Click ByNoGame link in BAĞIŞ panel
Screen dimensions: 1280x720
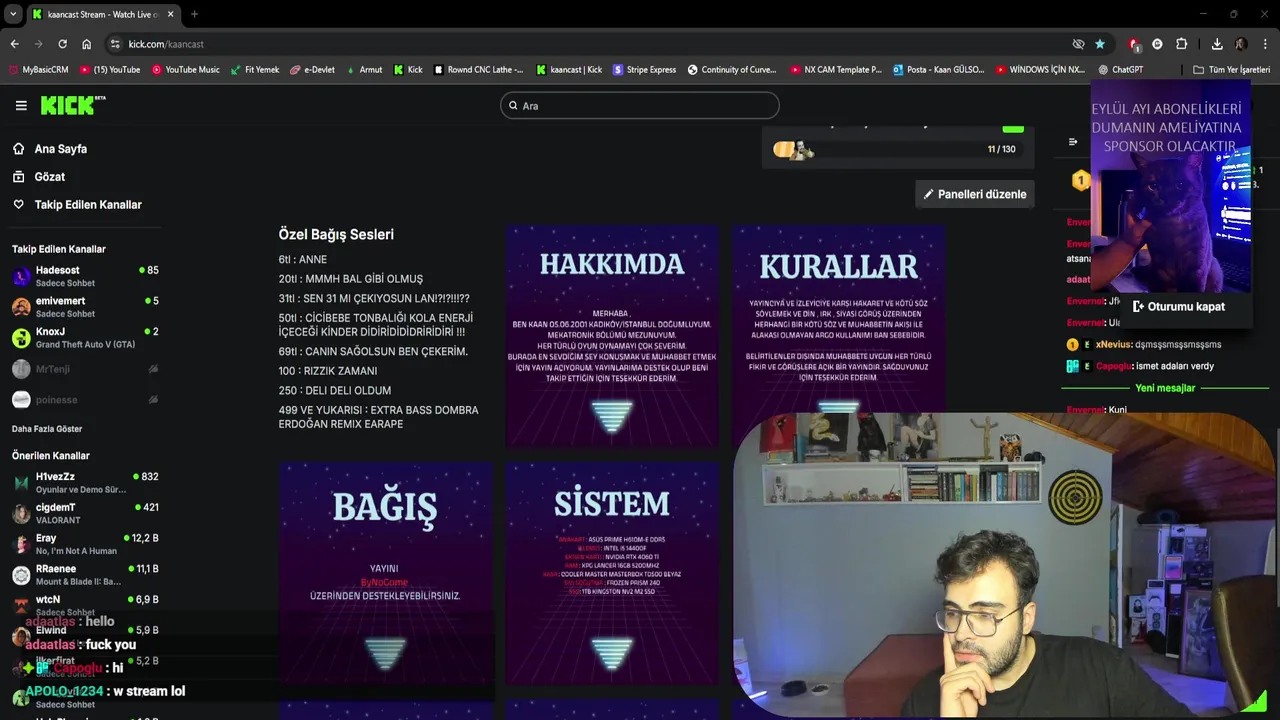[x=384, y=582]
